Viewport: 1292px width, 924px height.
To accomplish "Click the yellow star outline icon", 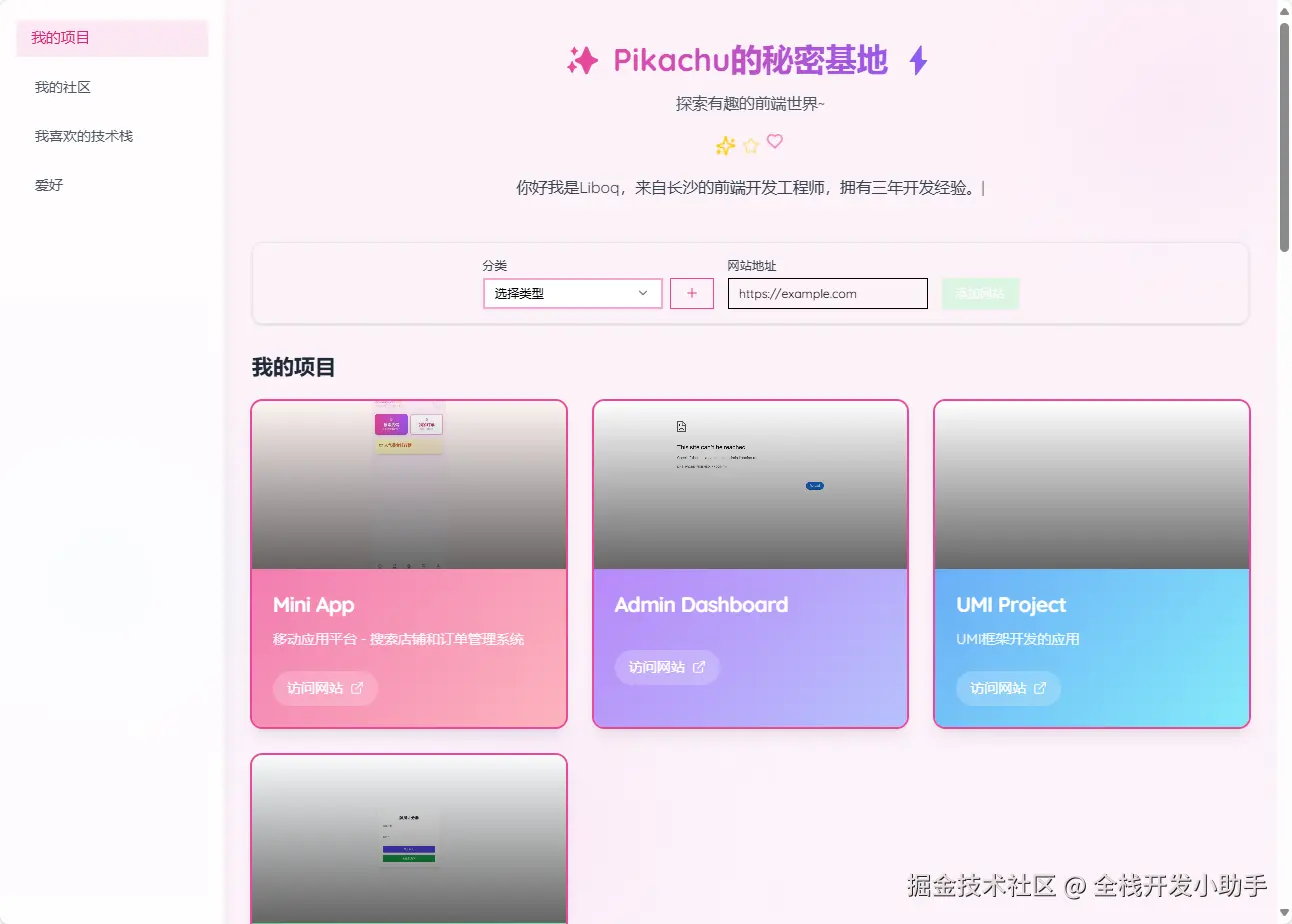I will coord(750,145).
